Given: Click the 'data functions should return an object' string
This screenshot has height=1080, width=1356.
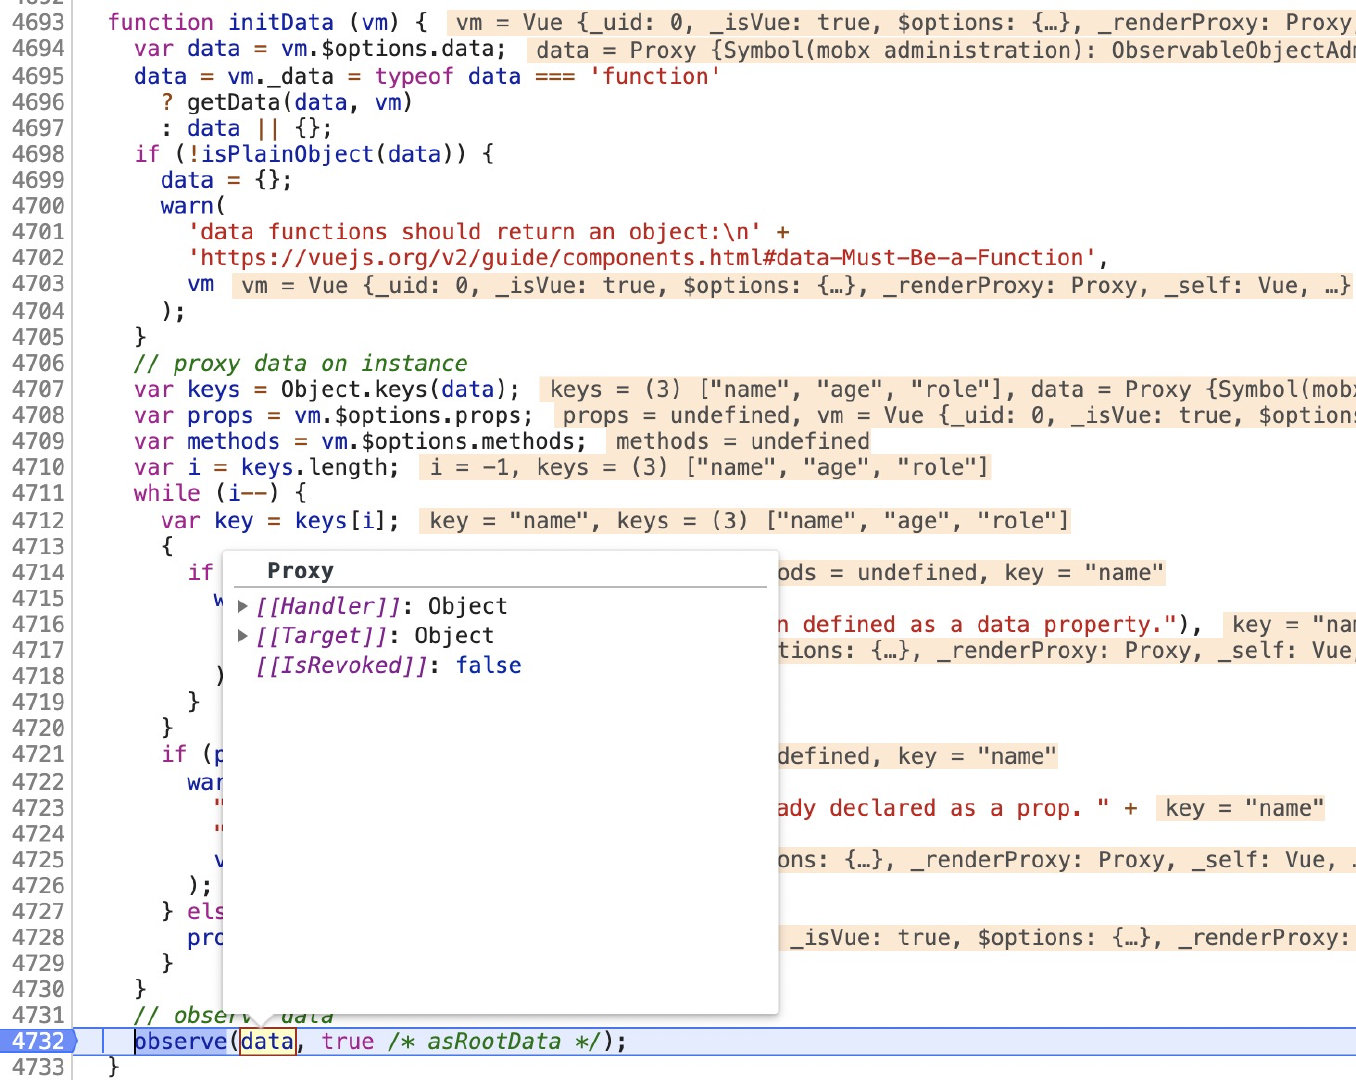Looking at the screenshot, I should pyautogui.click(x=475, y=232).
